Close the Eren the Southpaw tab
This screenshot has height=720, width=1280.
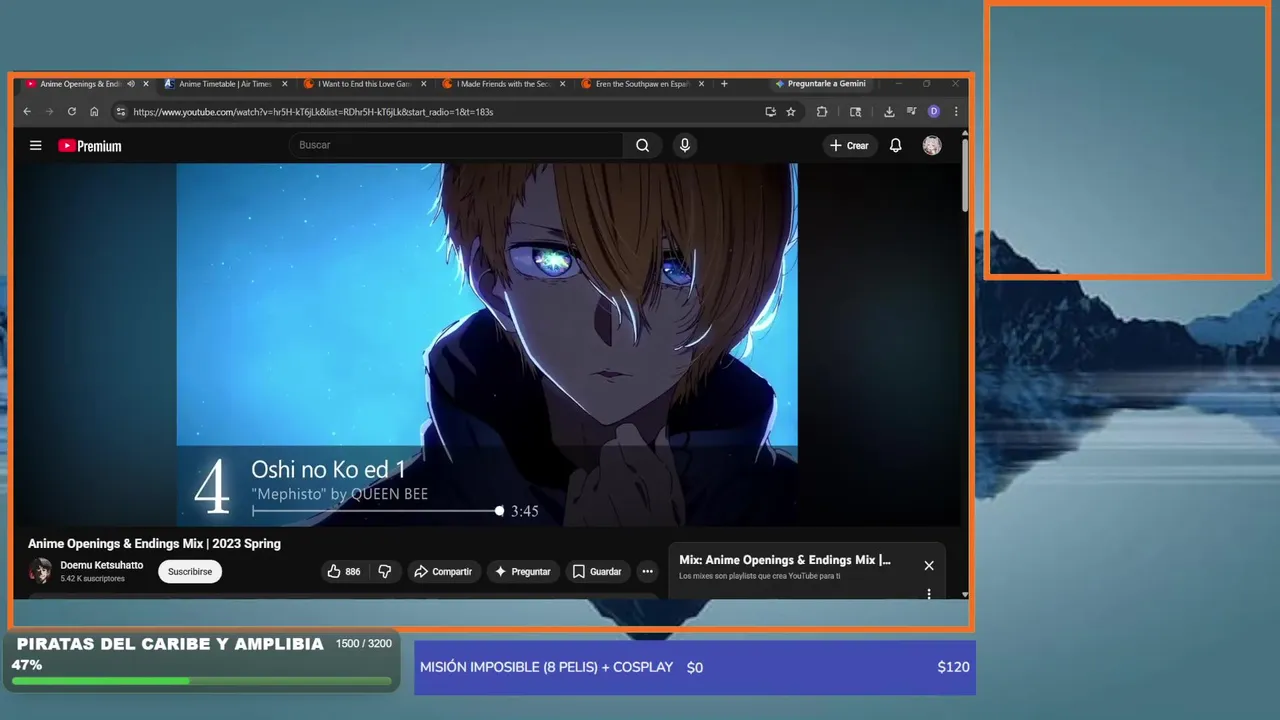[x=701, y=84]
